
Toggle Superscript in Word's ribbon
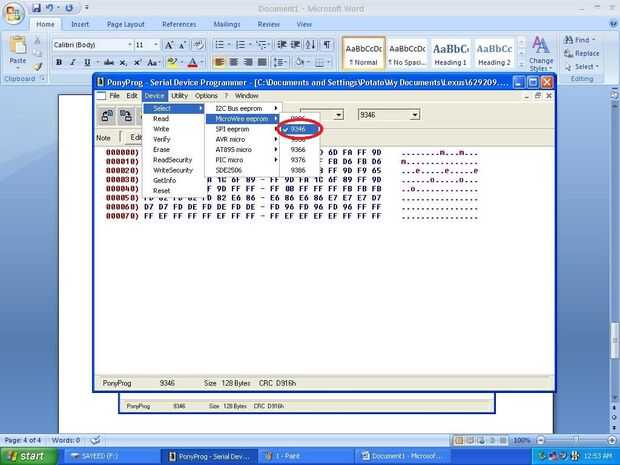pos(137,62)
